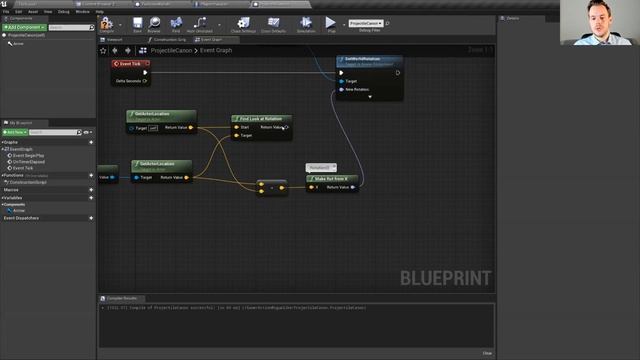
Task: Expand the SetWorldRotation node advanced arrow
Action: [x=370, y=97]
